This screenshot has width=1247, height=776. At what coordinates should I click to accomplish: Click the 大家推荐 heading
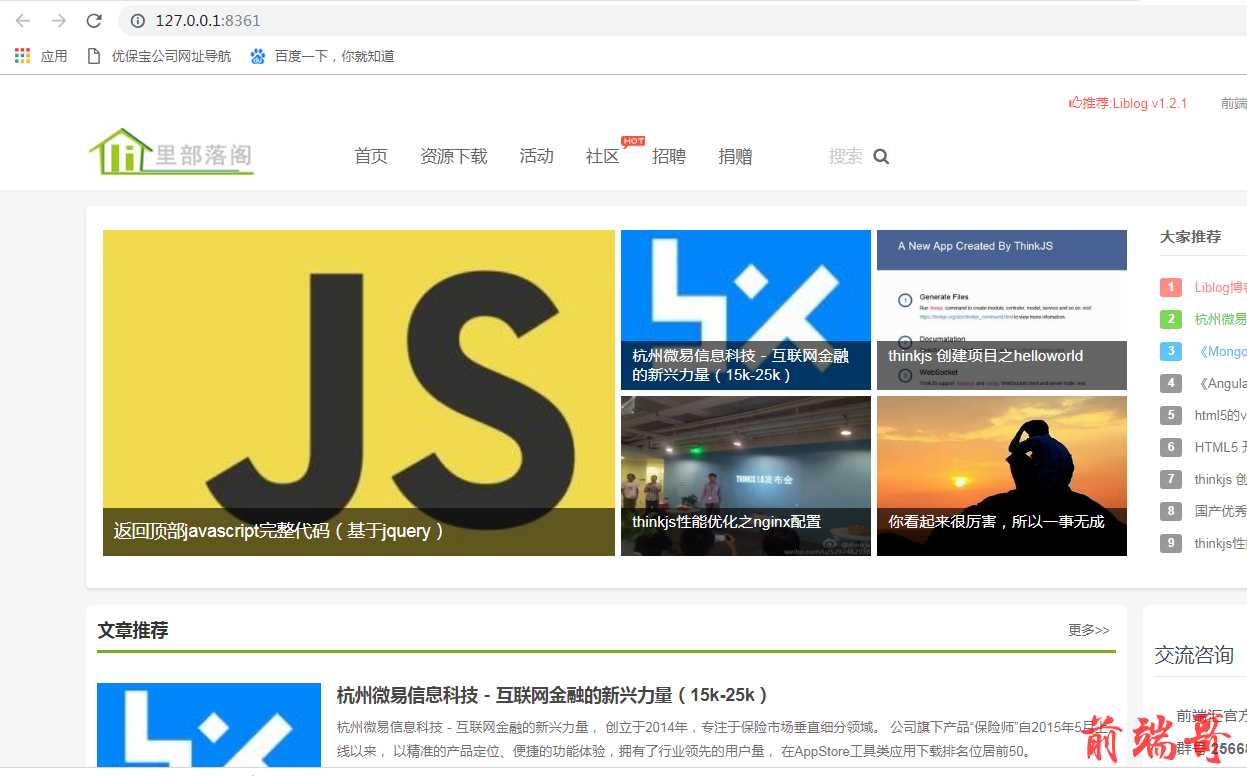1190,237
